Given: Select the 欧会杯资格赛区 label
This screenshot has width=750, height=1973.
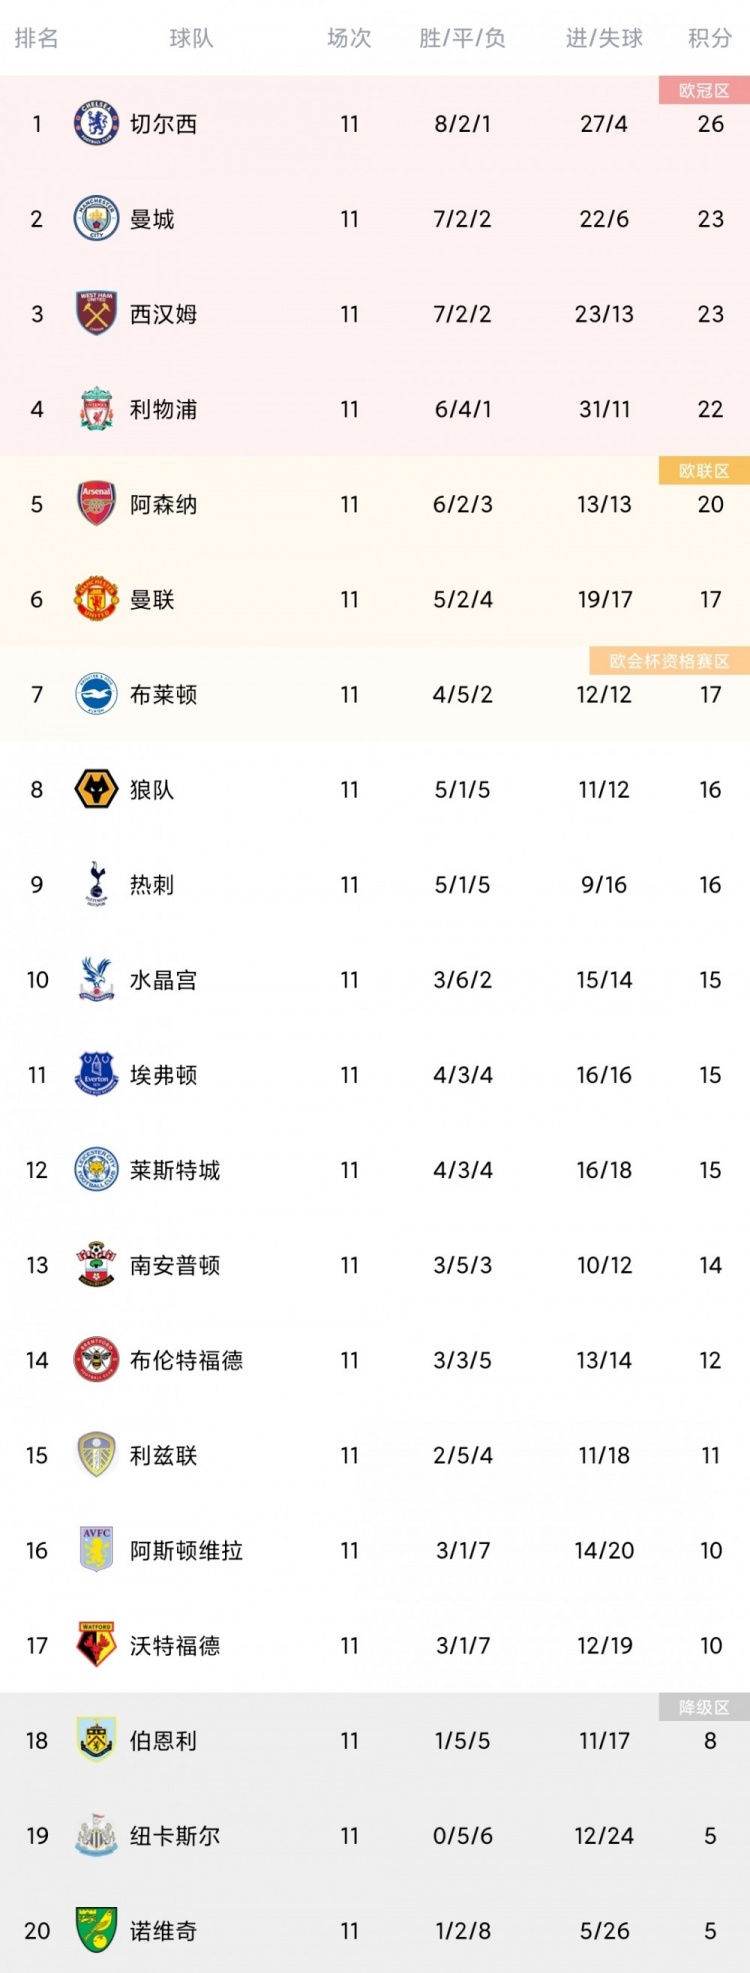Looking at the screenshot, I should coord(670,661).
